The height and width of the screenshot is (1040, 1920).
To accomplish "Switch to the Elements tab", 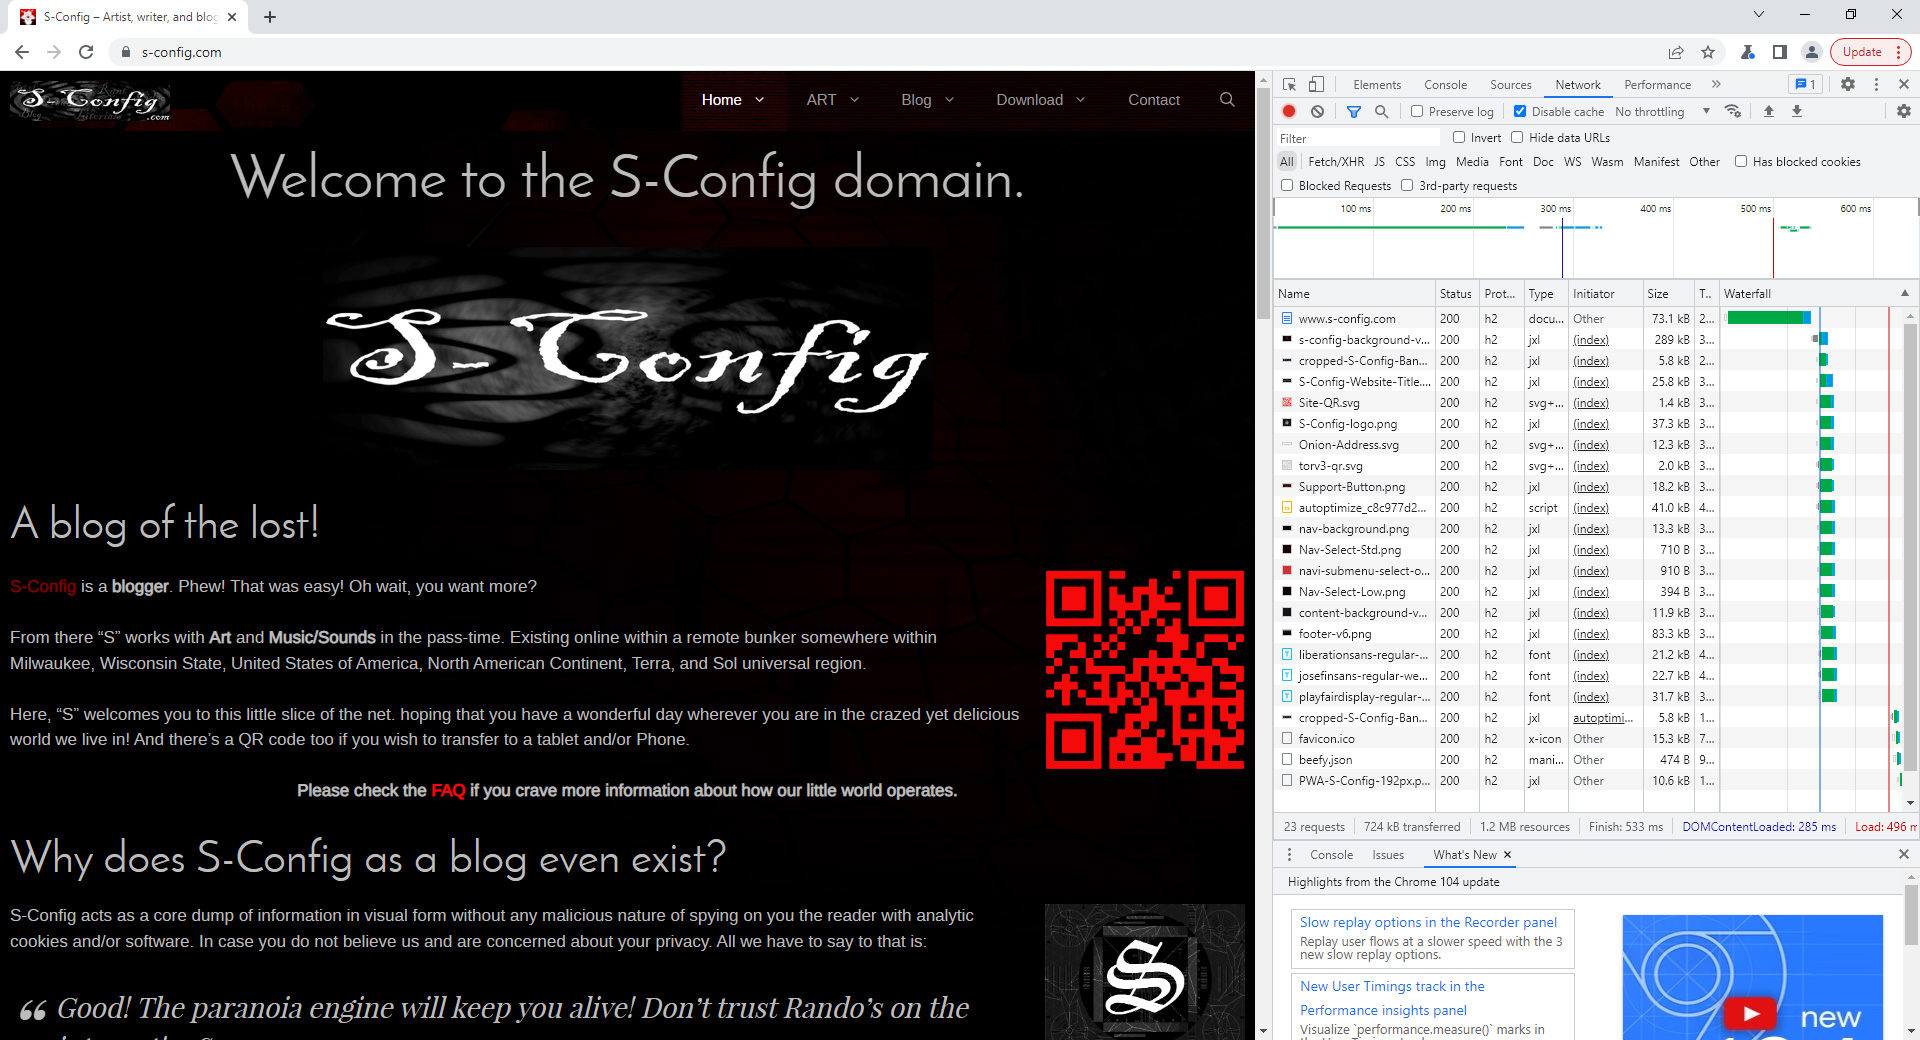I will coord(1377,85).
